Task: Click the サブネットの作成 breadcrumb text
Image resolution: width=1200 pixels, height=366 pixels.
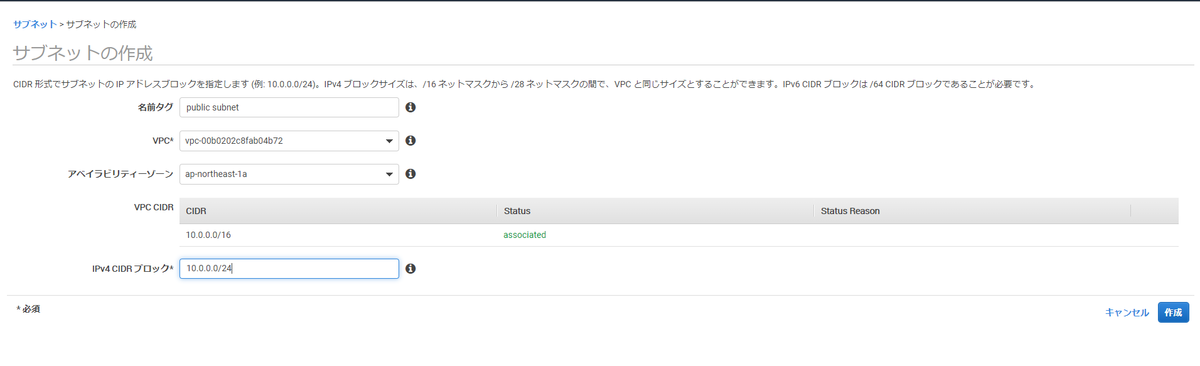Action: click(102, 23)
